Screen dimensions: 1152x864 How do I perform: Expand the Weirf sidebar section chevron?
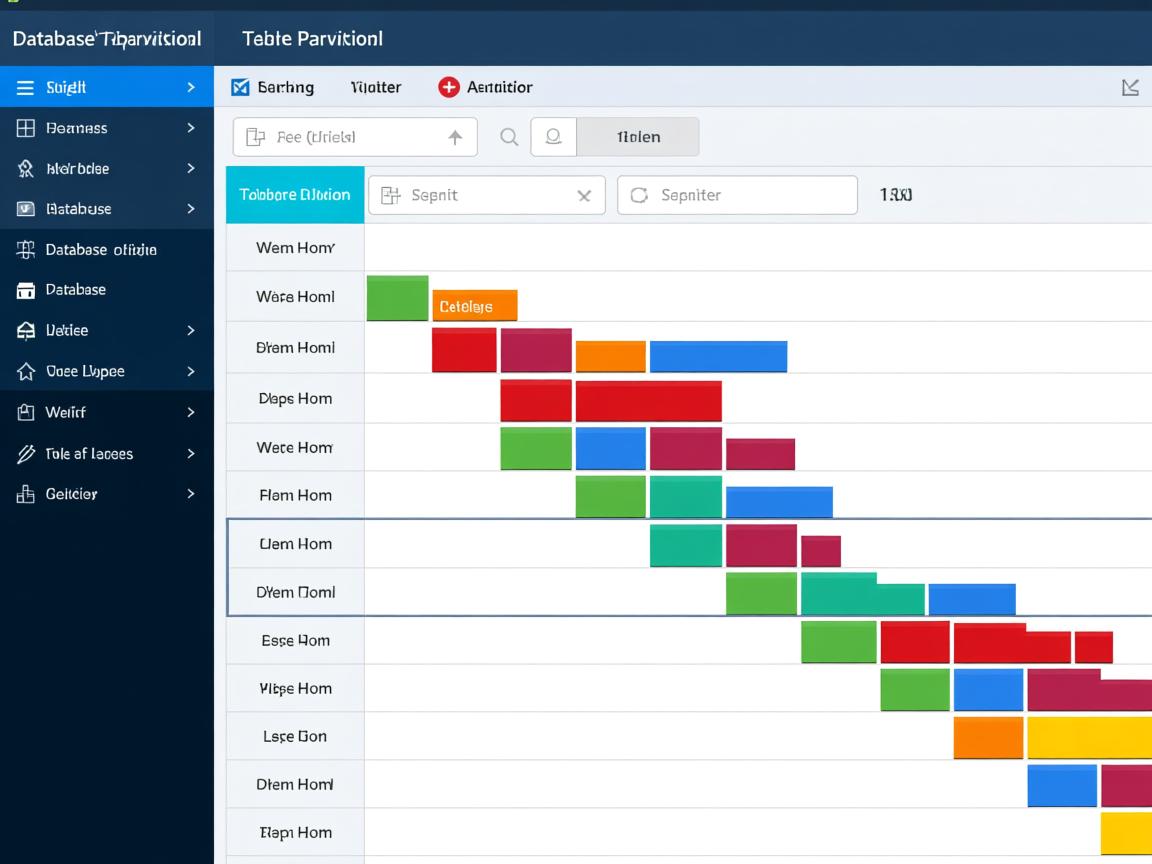190,412
